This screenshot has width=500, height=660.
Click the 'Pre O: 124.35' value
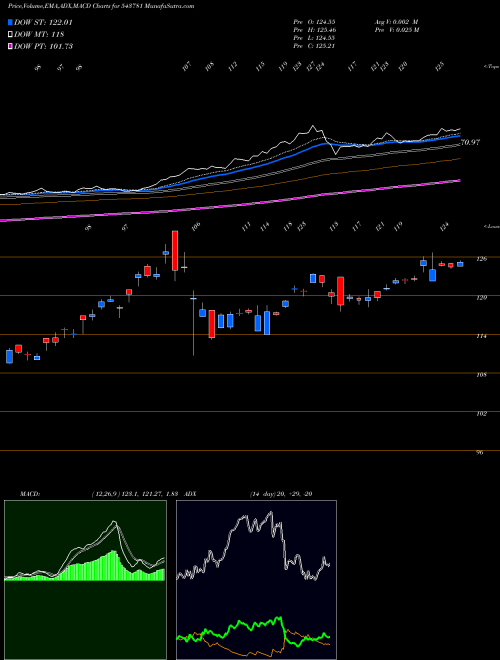point(314,22)
